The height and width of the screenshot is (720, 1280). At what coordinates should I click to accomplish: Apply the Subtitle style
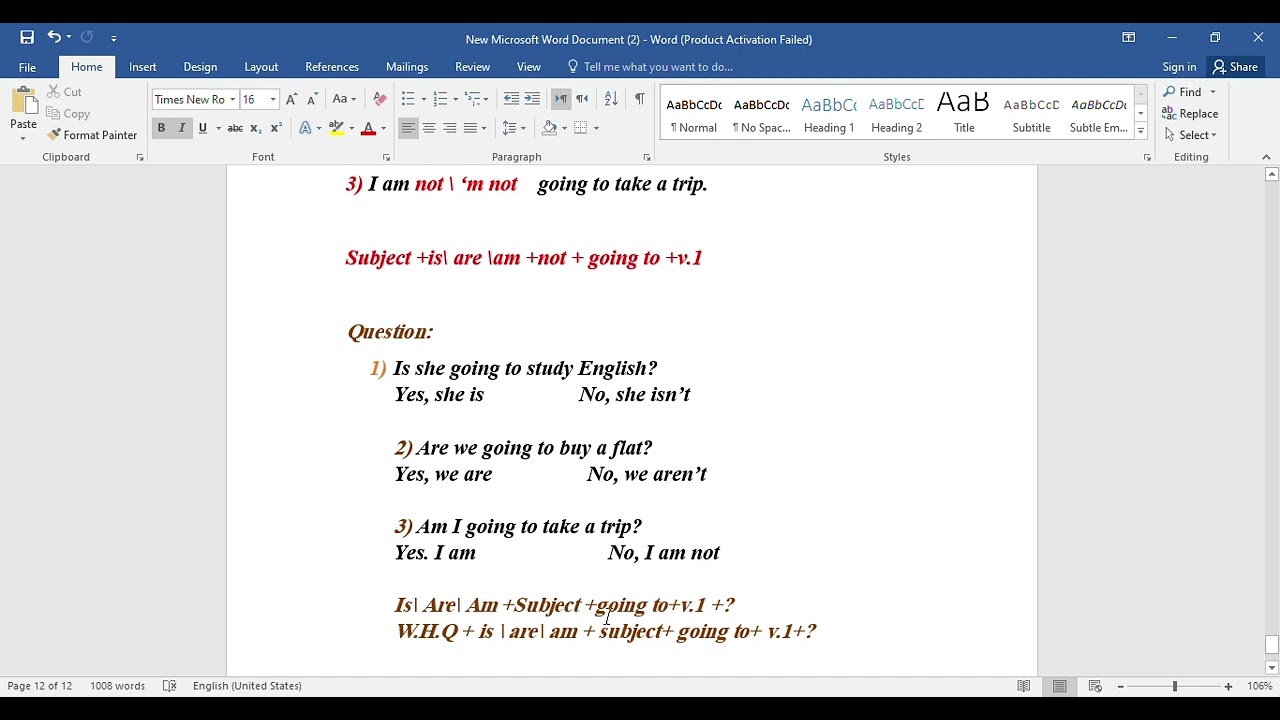pos(1031,114)
